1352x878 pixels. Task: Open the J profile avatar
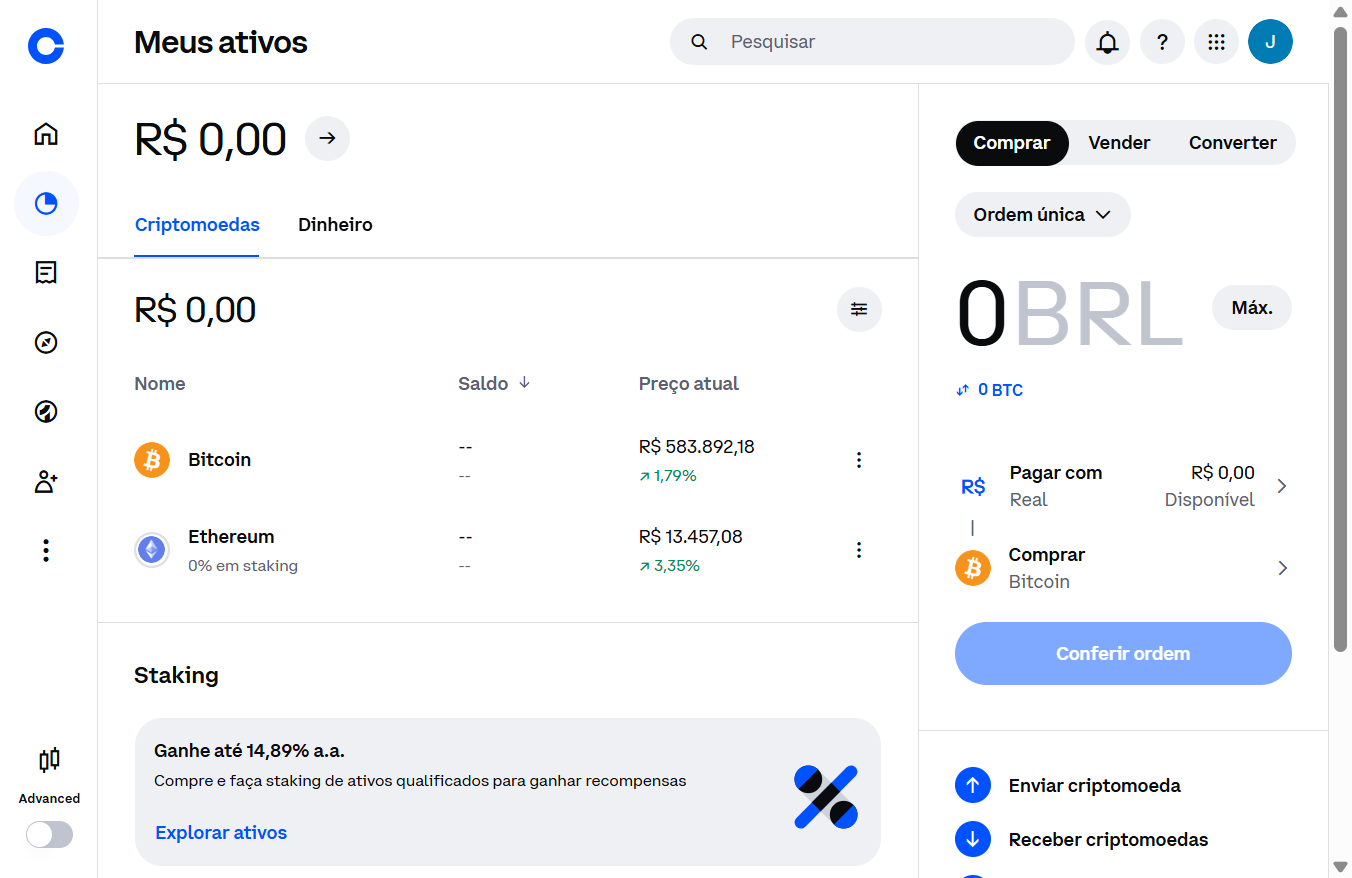click(x=1270, y=42)
